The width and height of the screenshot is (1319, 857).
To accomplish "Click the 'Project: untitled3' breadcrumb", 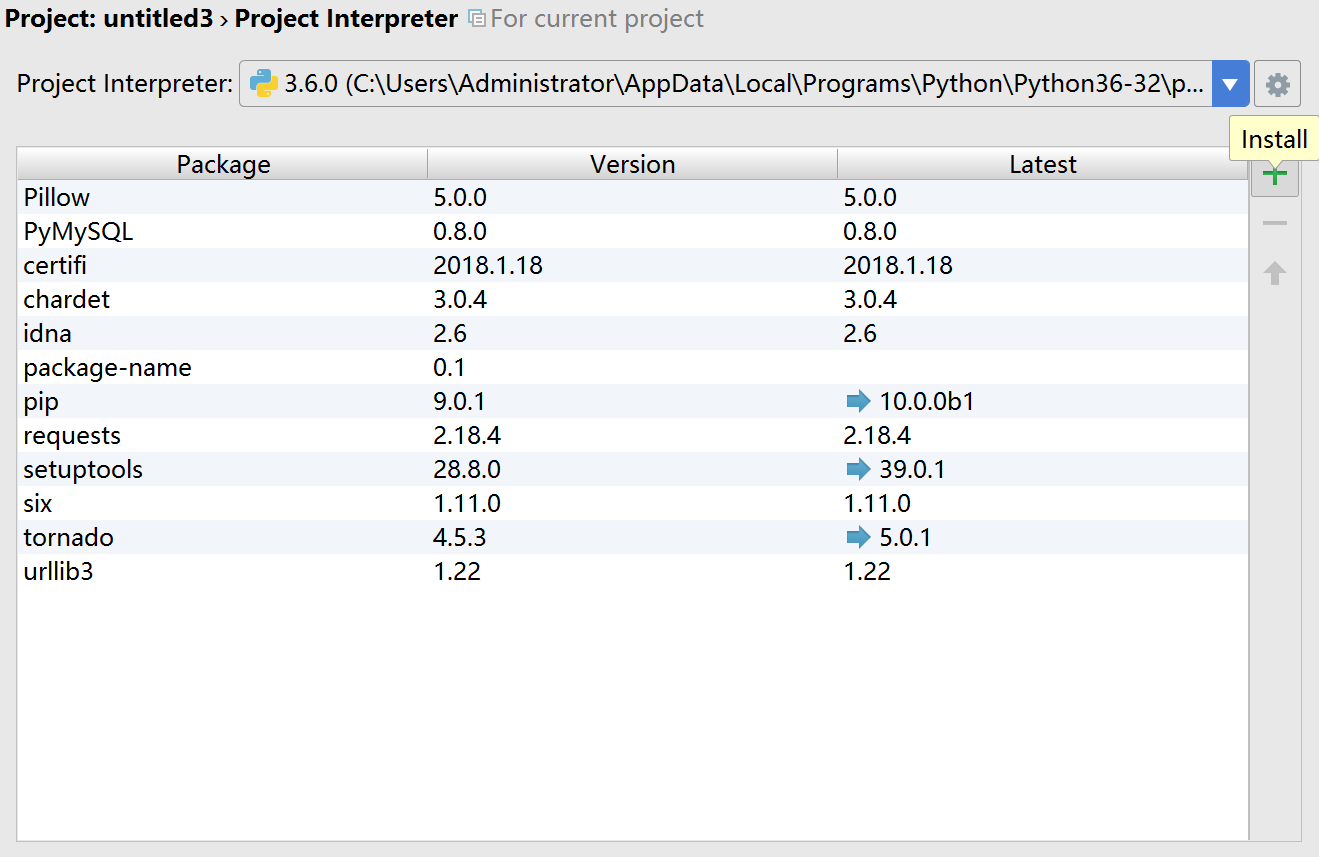I will [x=109, y=18].
